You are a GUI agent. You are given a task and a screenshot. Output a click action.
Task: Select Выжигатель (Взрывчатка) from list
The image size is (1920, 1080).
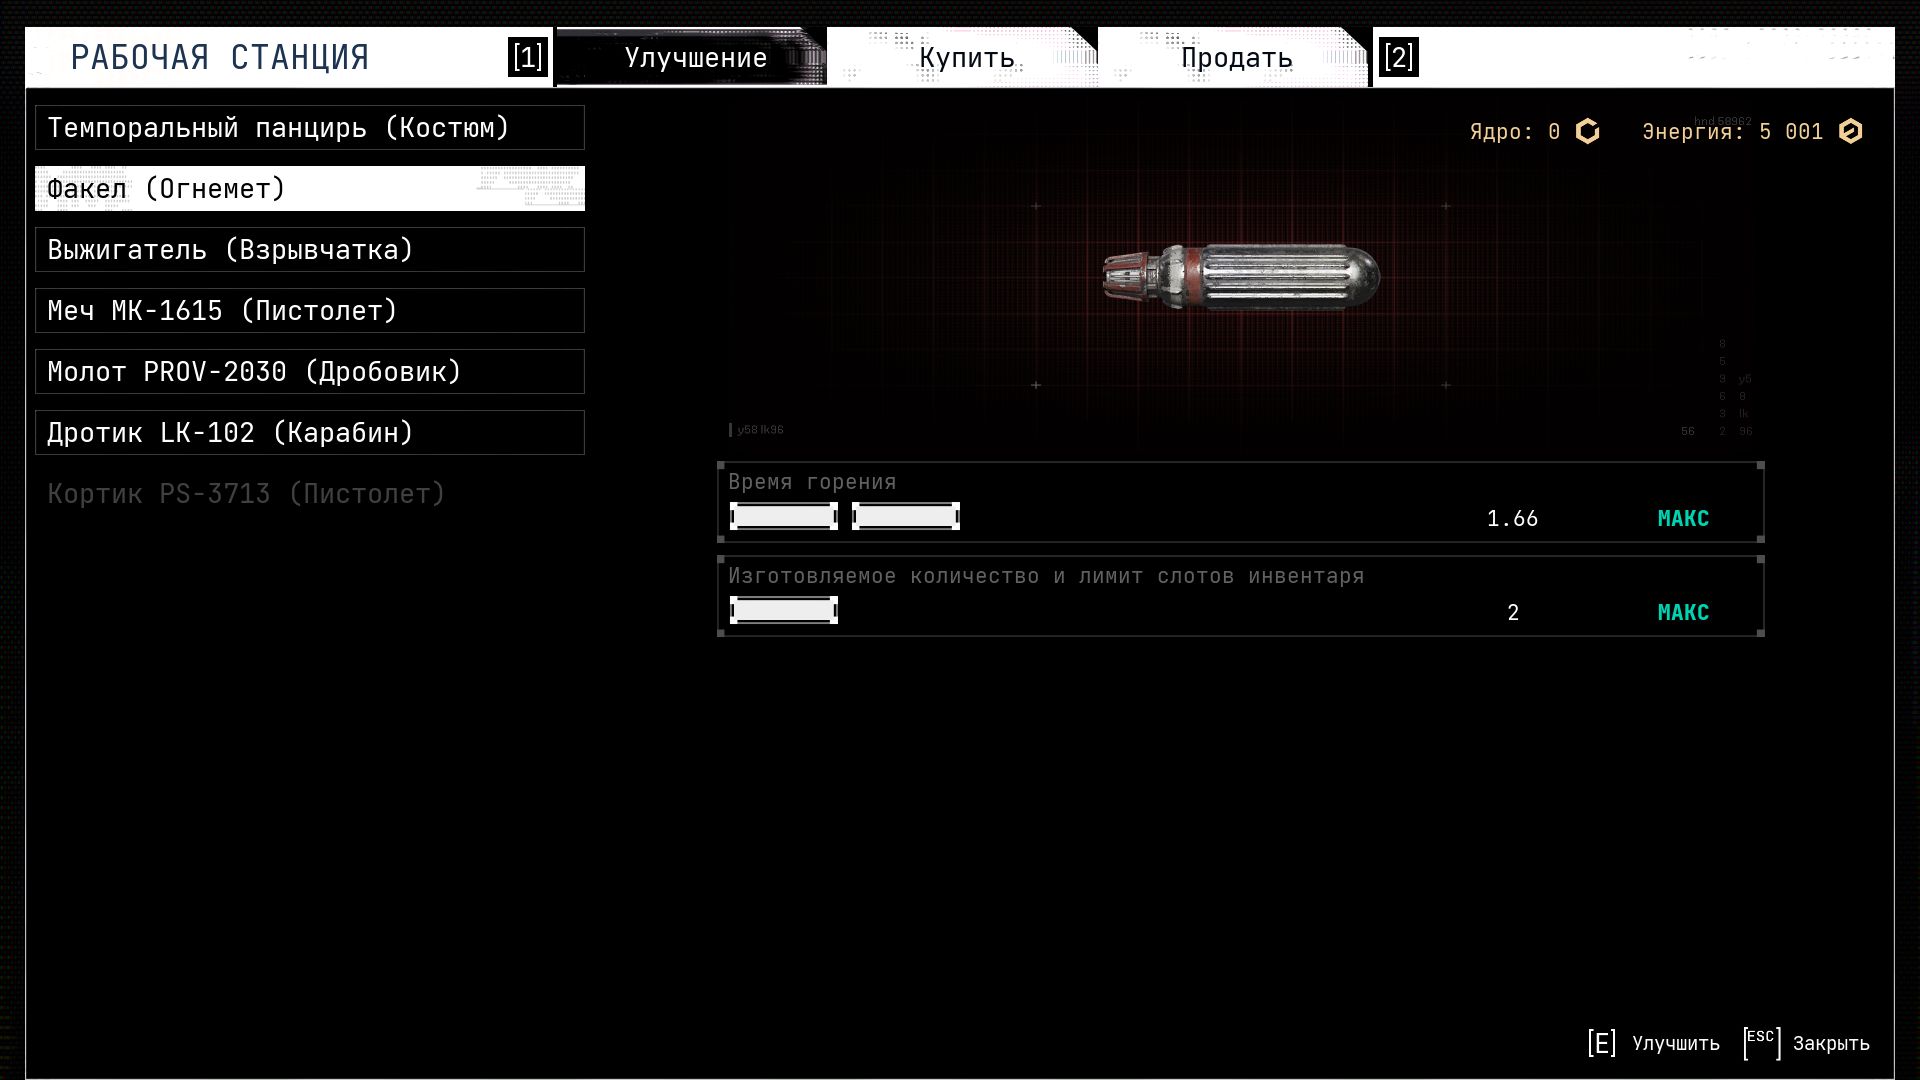click(310, 250)
